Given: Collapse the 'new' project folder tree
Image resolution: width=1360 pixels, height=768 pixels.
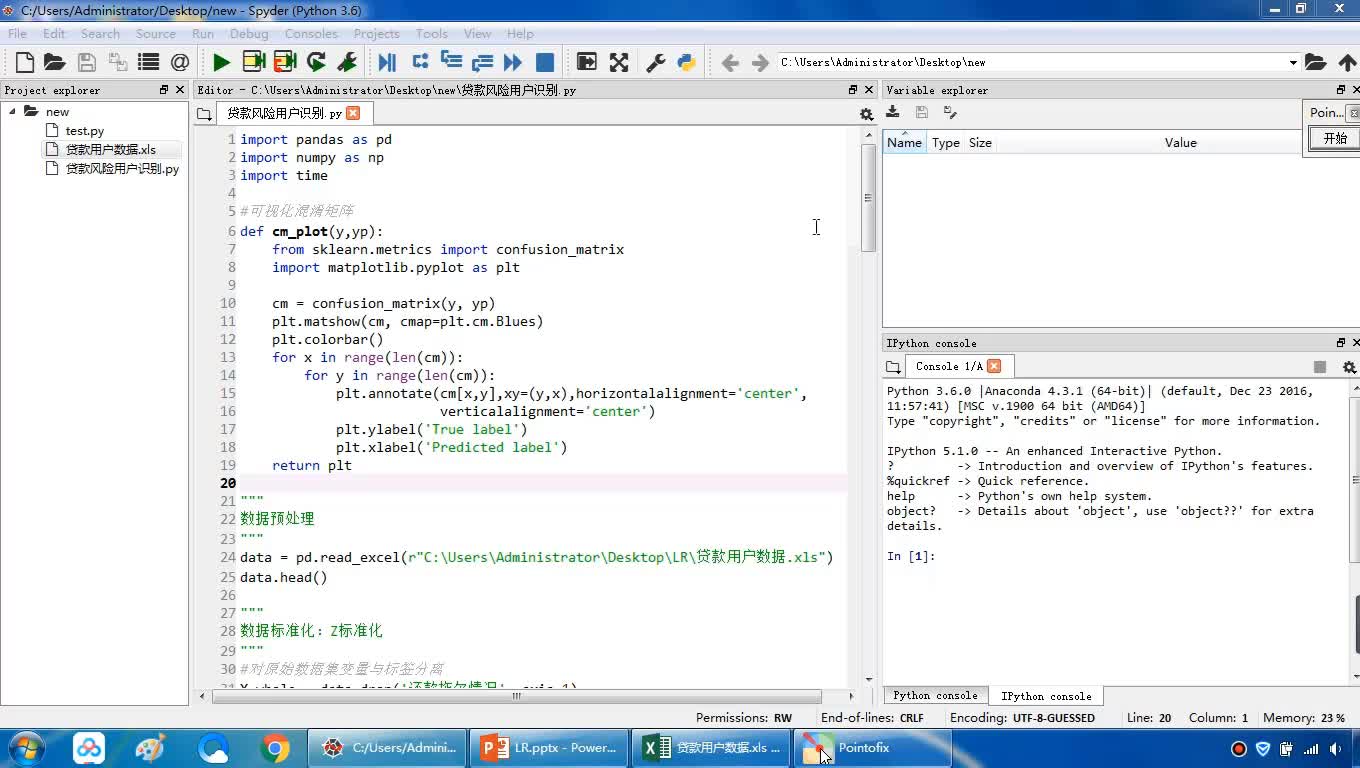Looking at the screenshot, I should pyautogui.click(x=13, y=111).
